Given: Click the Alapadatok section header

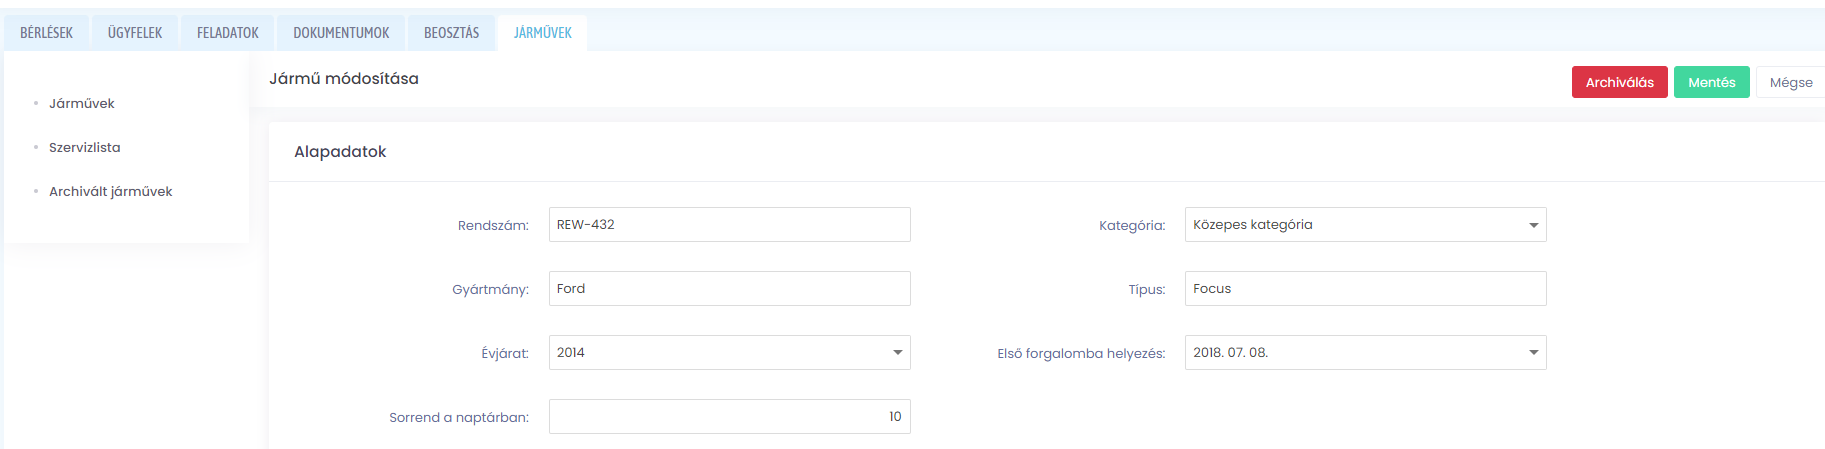Looking at the screenshot, I should [340, 152].
